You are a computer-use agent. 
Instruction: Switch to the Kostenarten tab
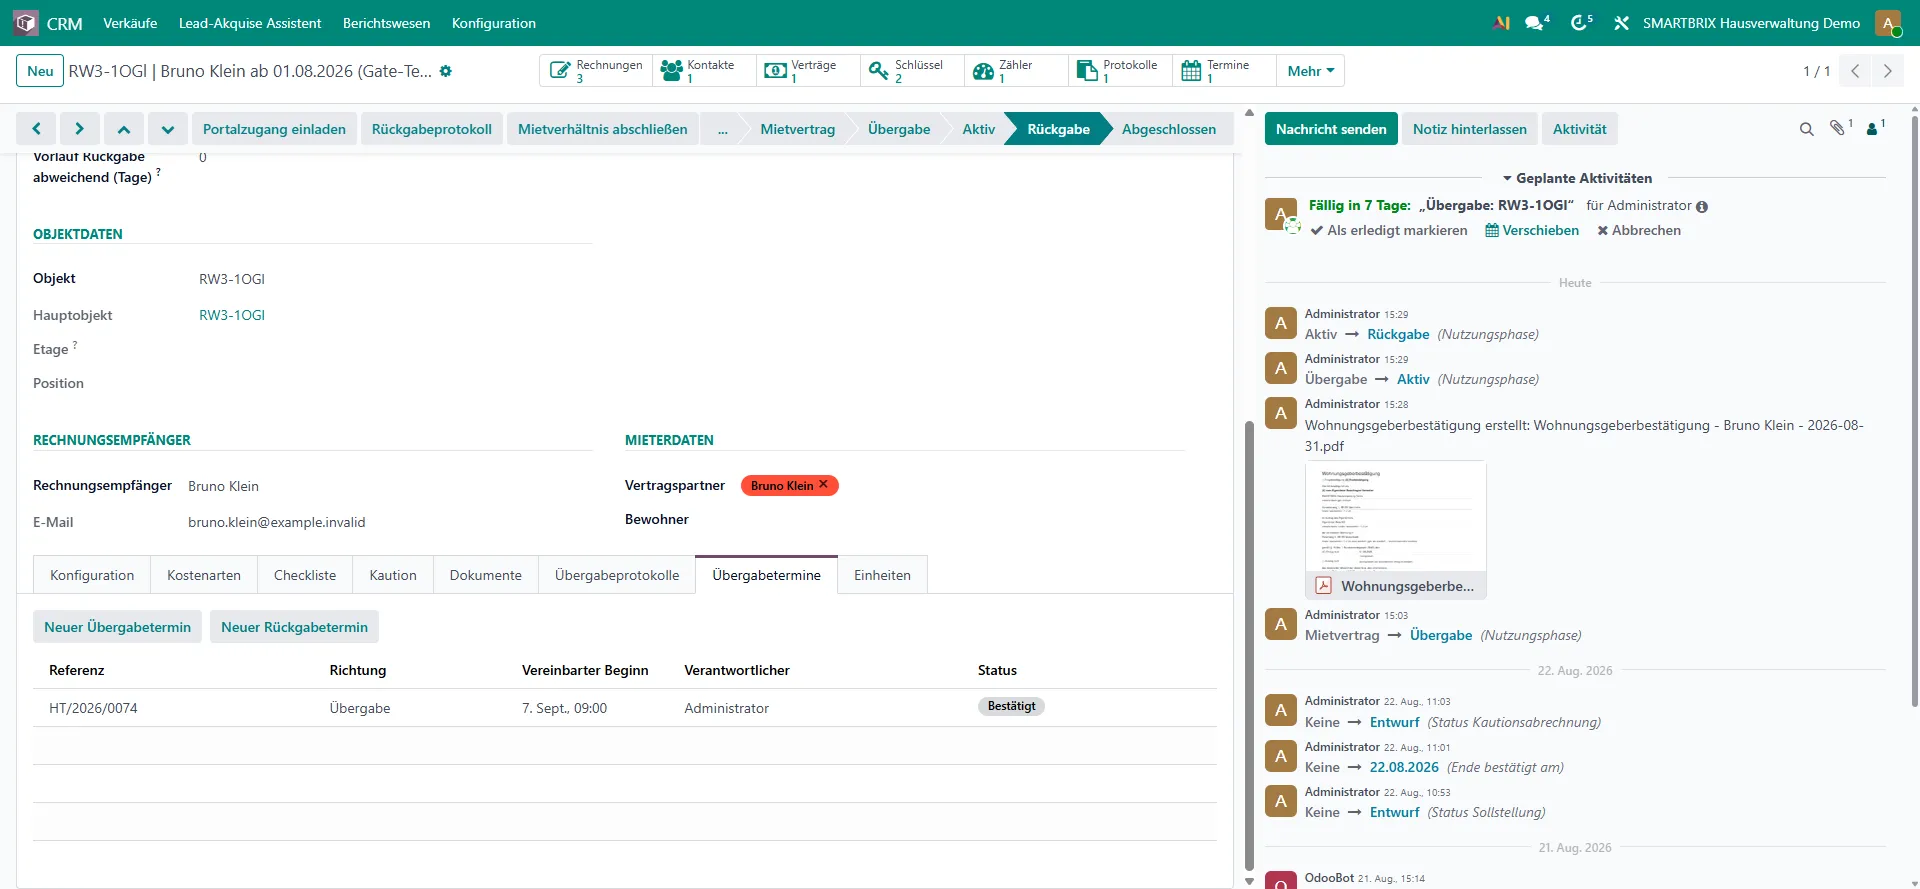tap(204, 575)
